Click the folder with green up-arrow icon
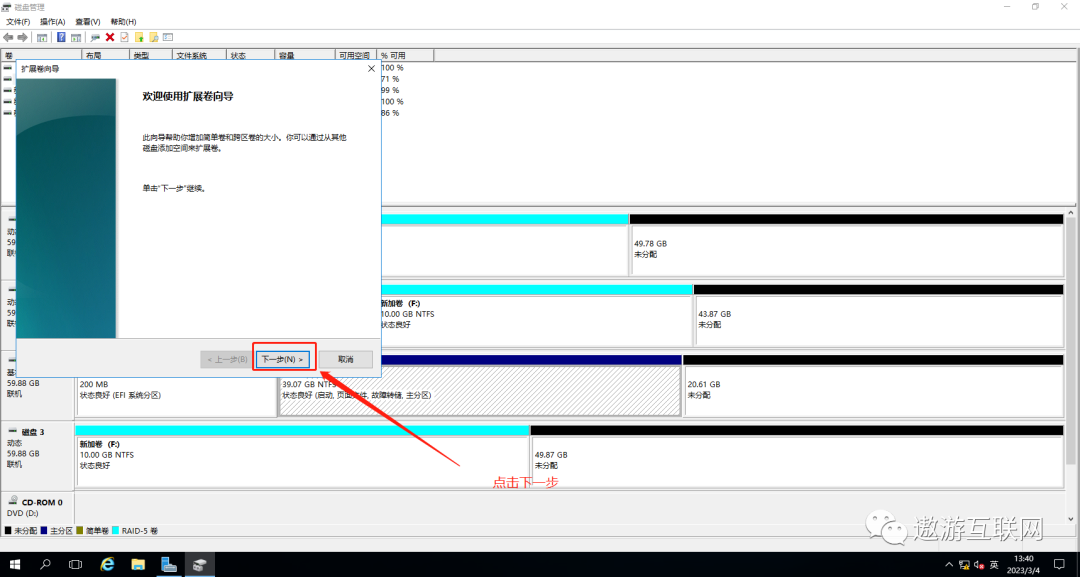 139,37
